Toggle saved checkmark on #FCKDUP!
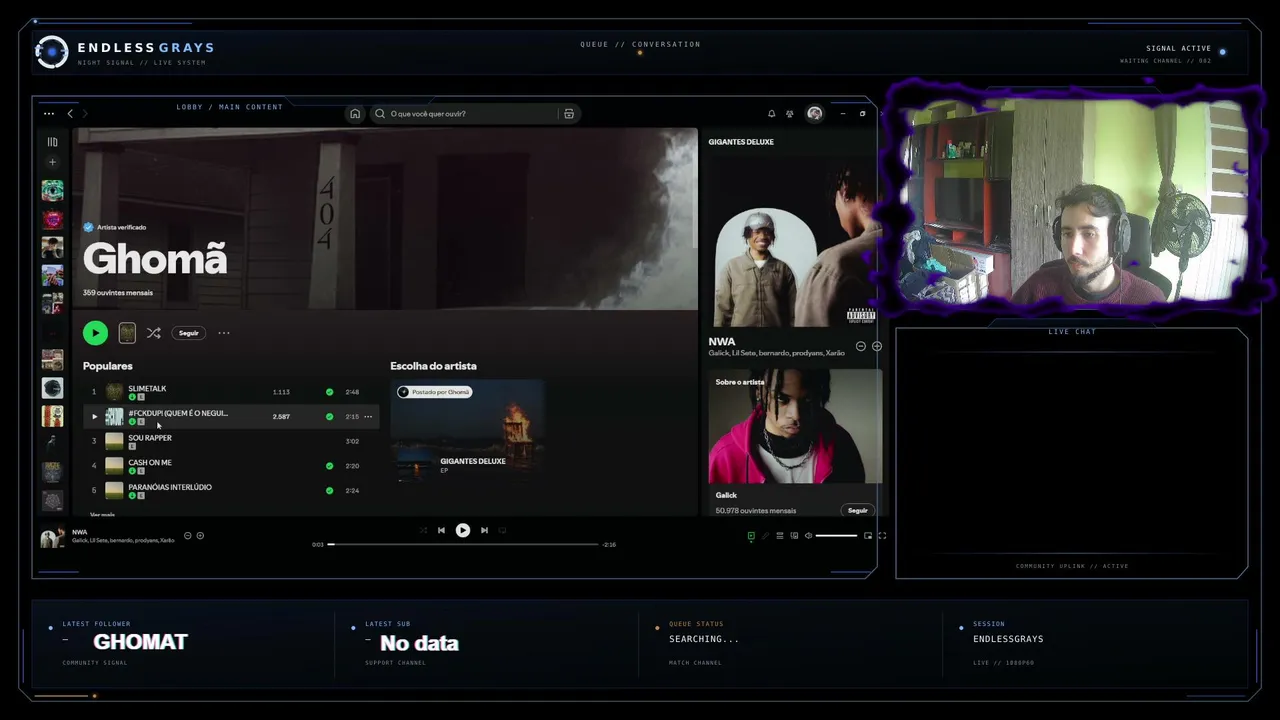Viewport: 1280px width, 720px height. point(330,416)
